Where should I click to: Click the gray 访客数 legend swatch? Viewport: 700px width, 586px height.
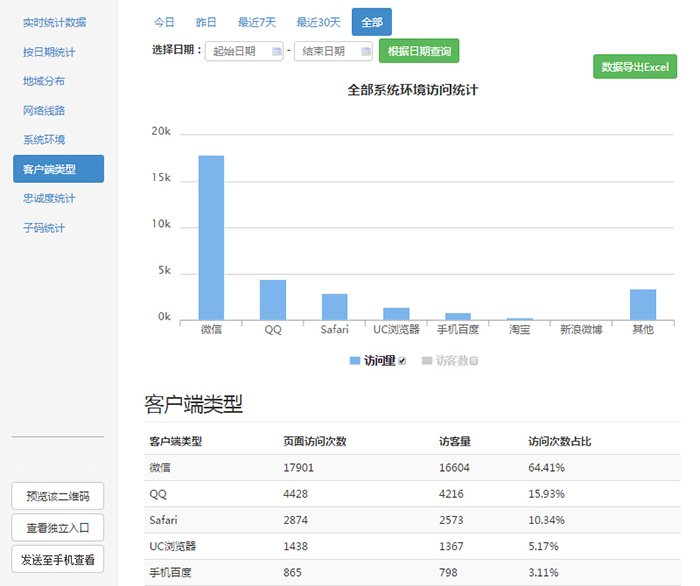click(426, 360)
